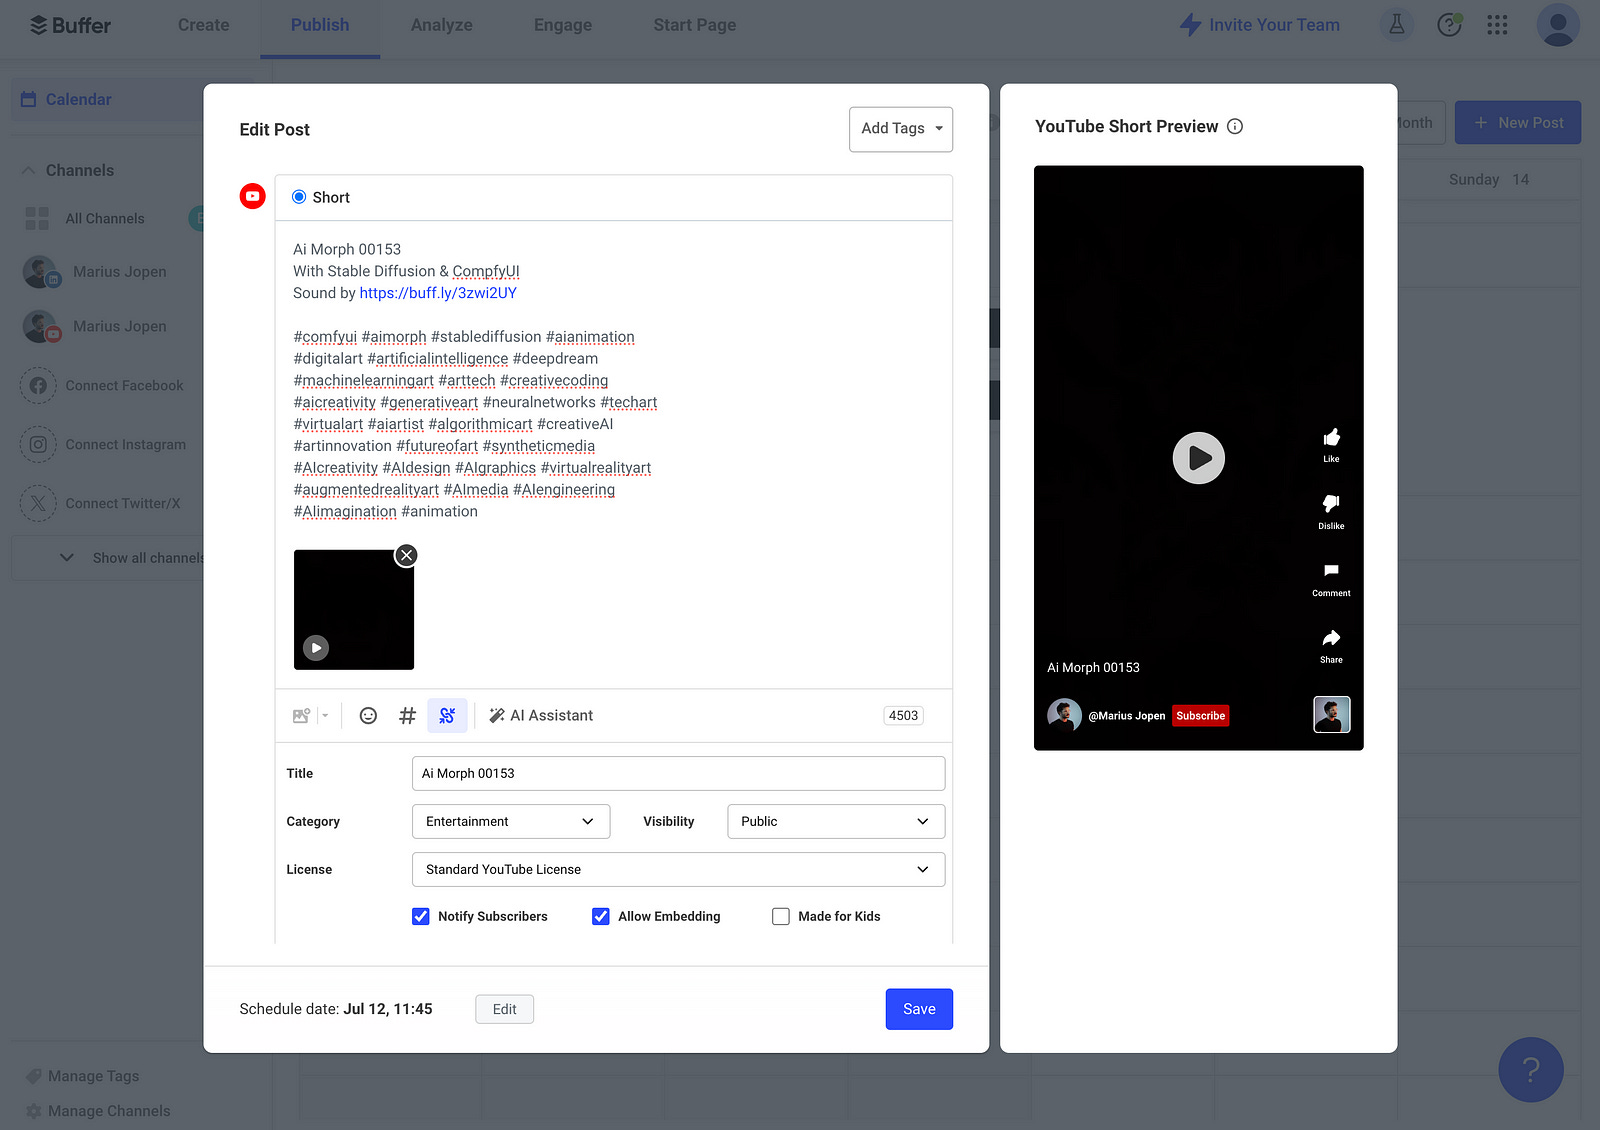1600x1130 pixels.
Task: Click the Buffer logo
Action: (70, 25)
